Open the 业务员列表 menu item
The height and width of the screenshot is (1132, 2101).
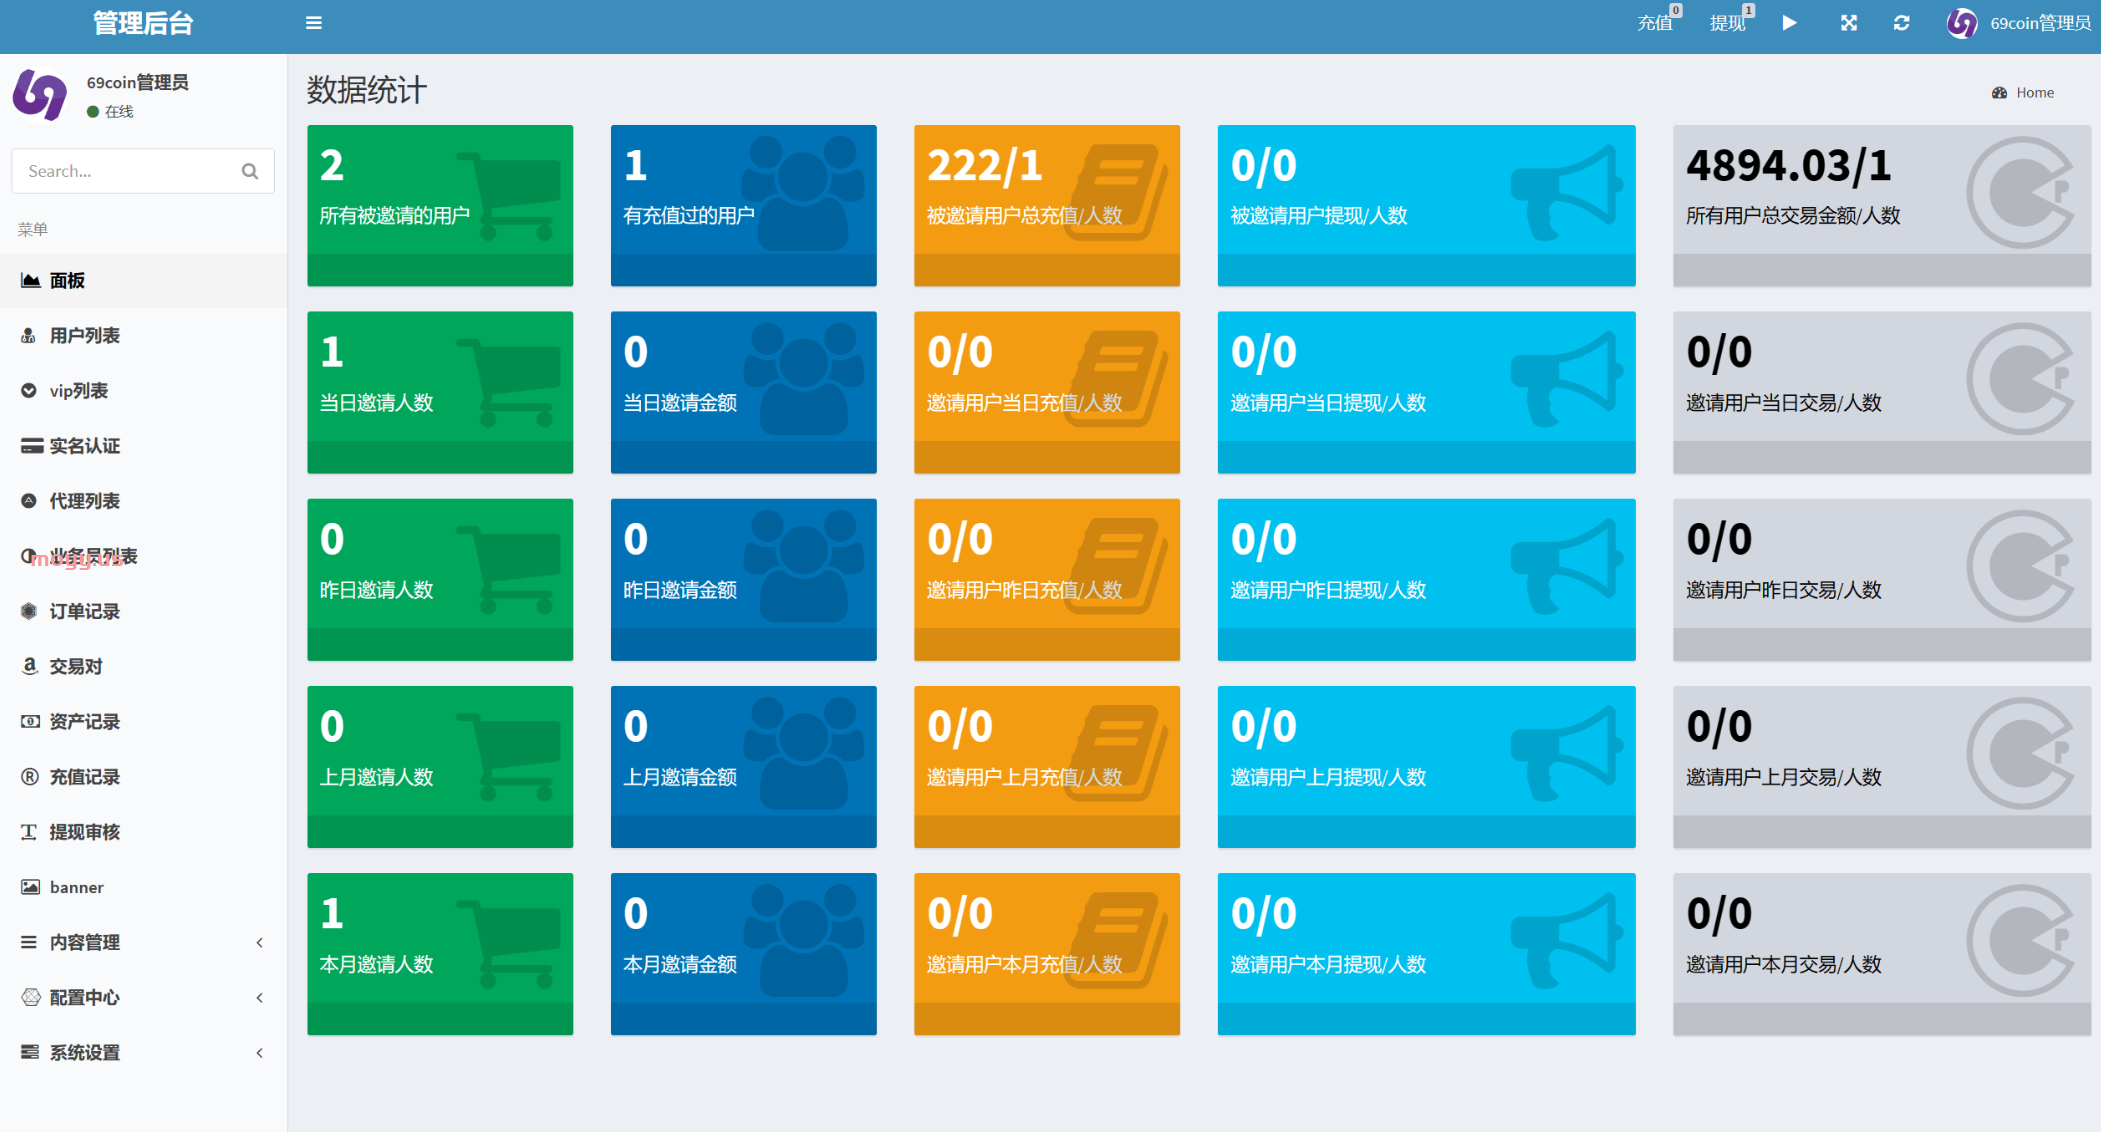click(x=143, y=556)
